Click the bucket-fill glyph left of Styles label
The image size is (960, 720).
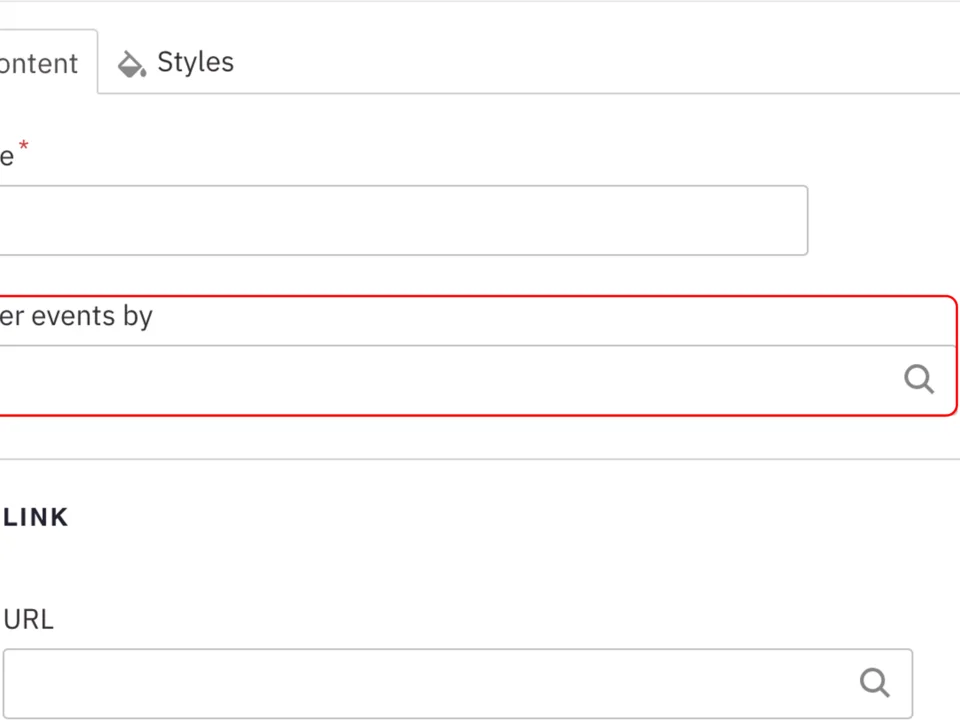(x=131, y=63)
